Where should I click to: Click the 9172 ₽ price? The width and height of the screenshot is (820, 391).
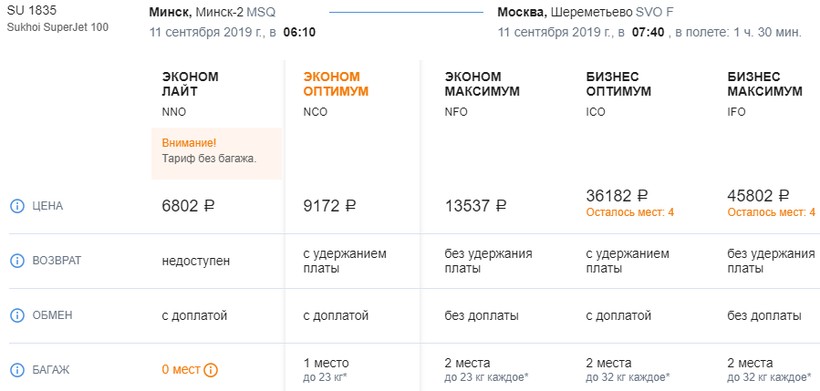[x=329, y=206]
